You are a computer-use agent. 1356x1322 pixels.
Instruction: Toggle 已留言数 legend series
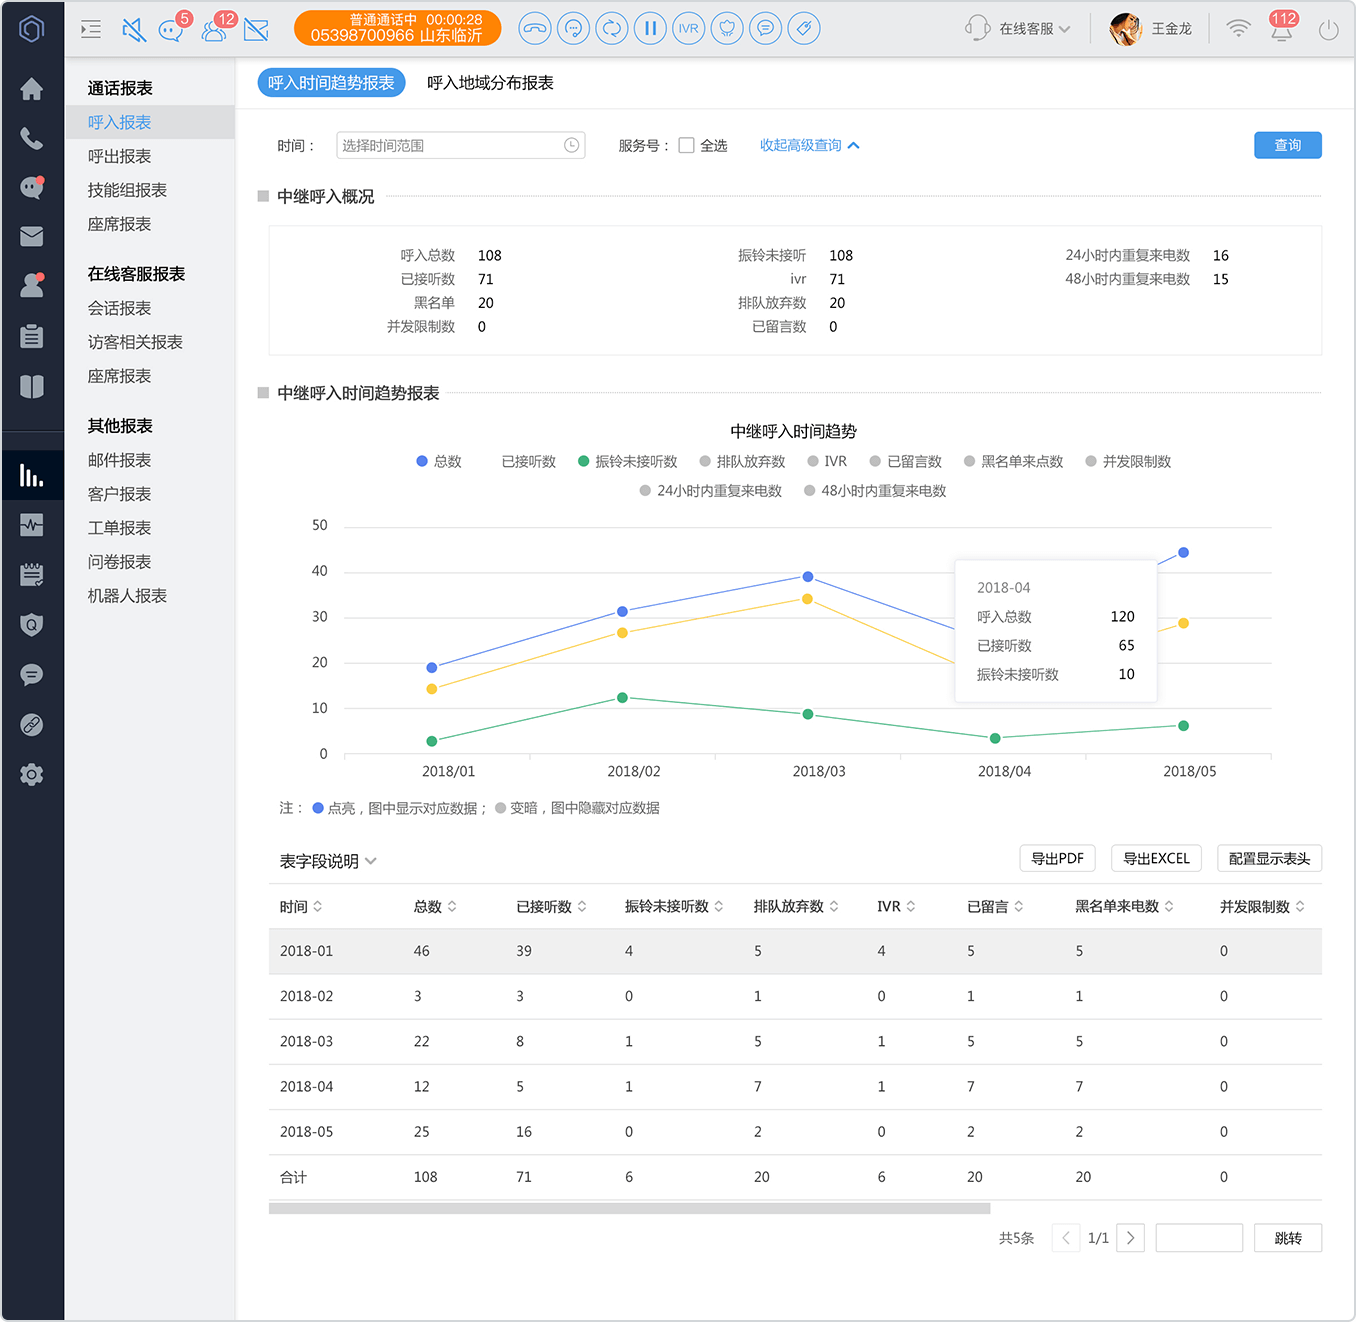[906, 461]
